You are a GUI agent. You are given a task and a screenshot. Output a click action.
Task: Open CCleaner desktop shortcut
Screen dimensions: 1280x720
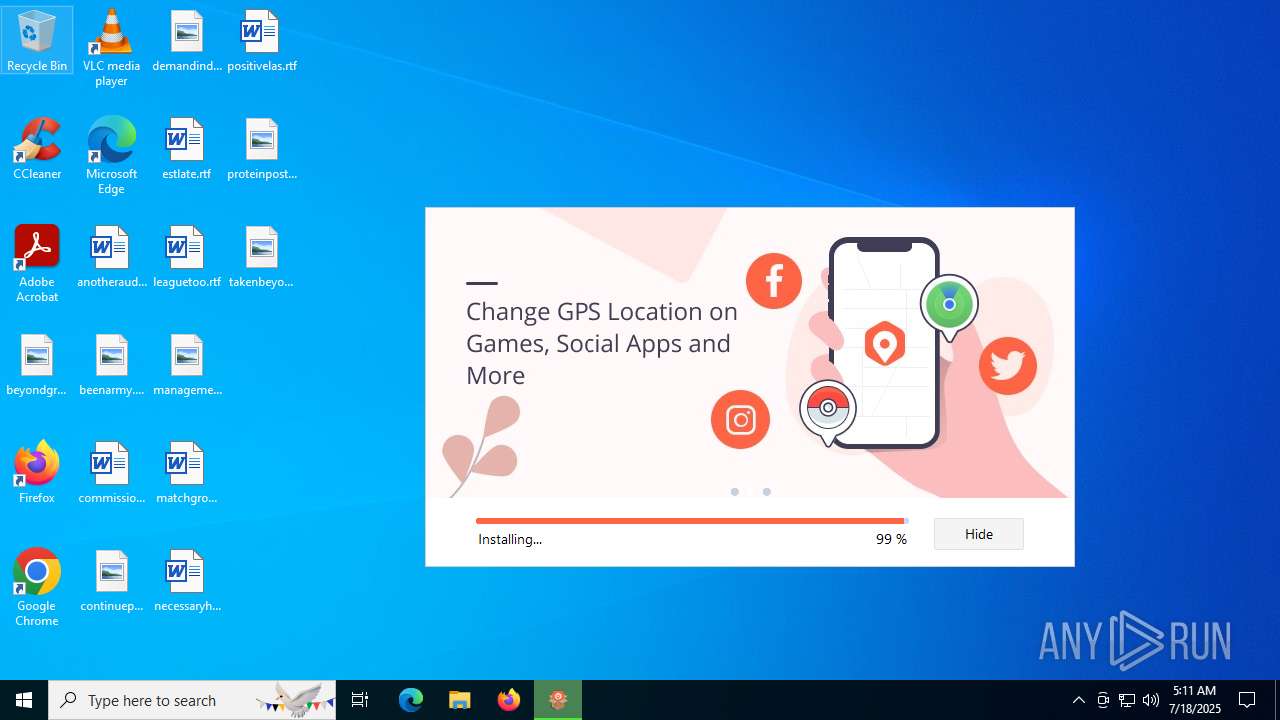pyautogui.click(x=37, y=149)
